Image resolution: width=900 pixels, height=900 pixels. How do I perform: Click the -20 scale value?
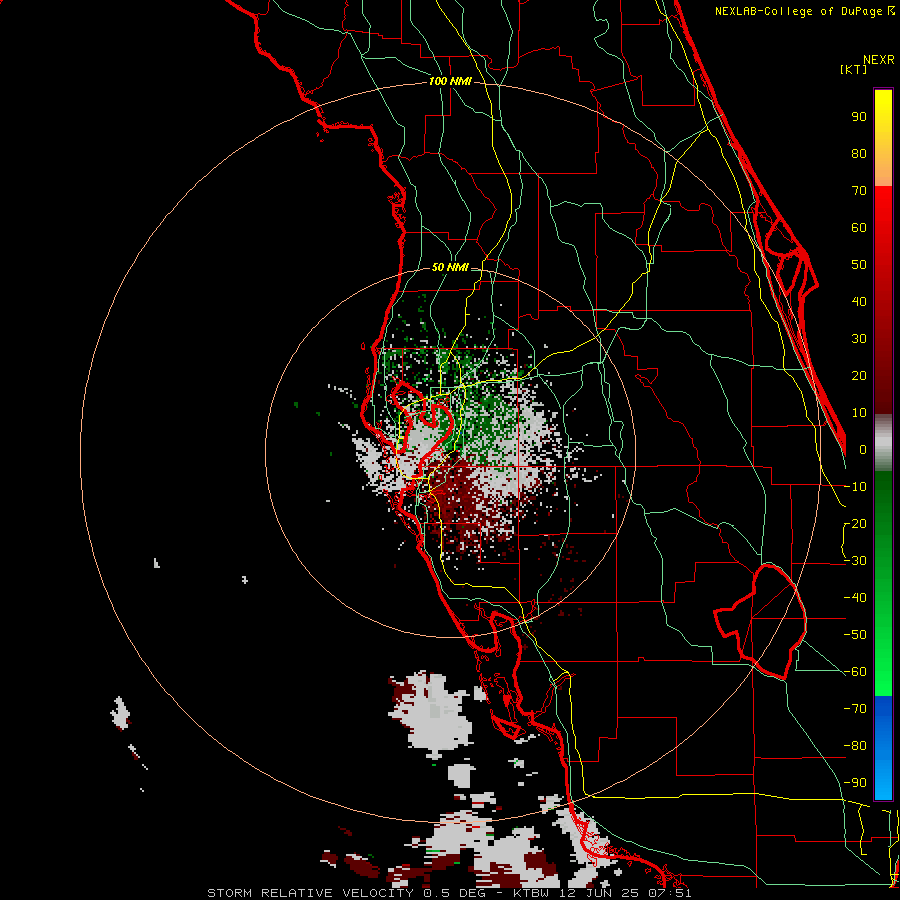point(855,524)
